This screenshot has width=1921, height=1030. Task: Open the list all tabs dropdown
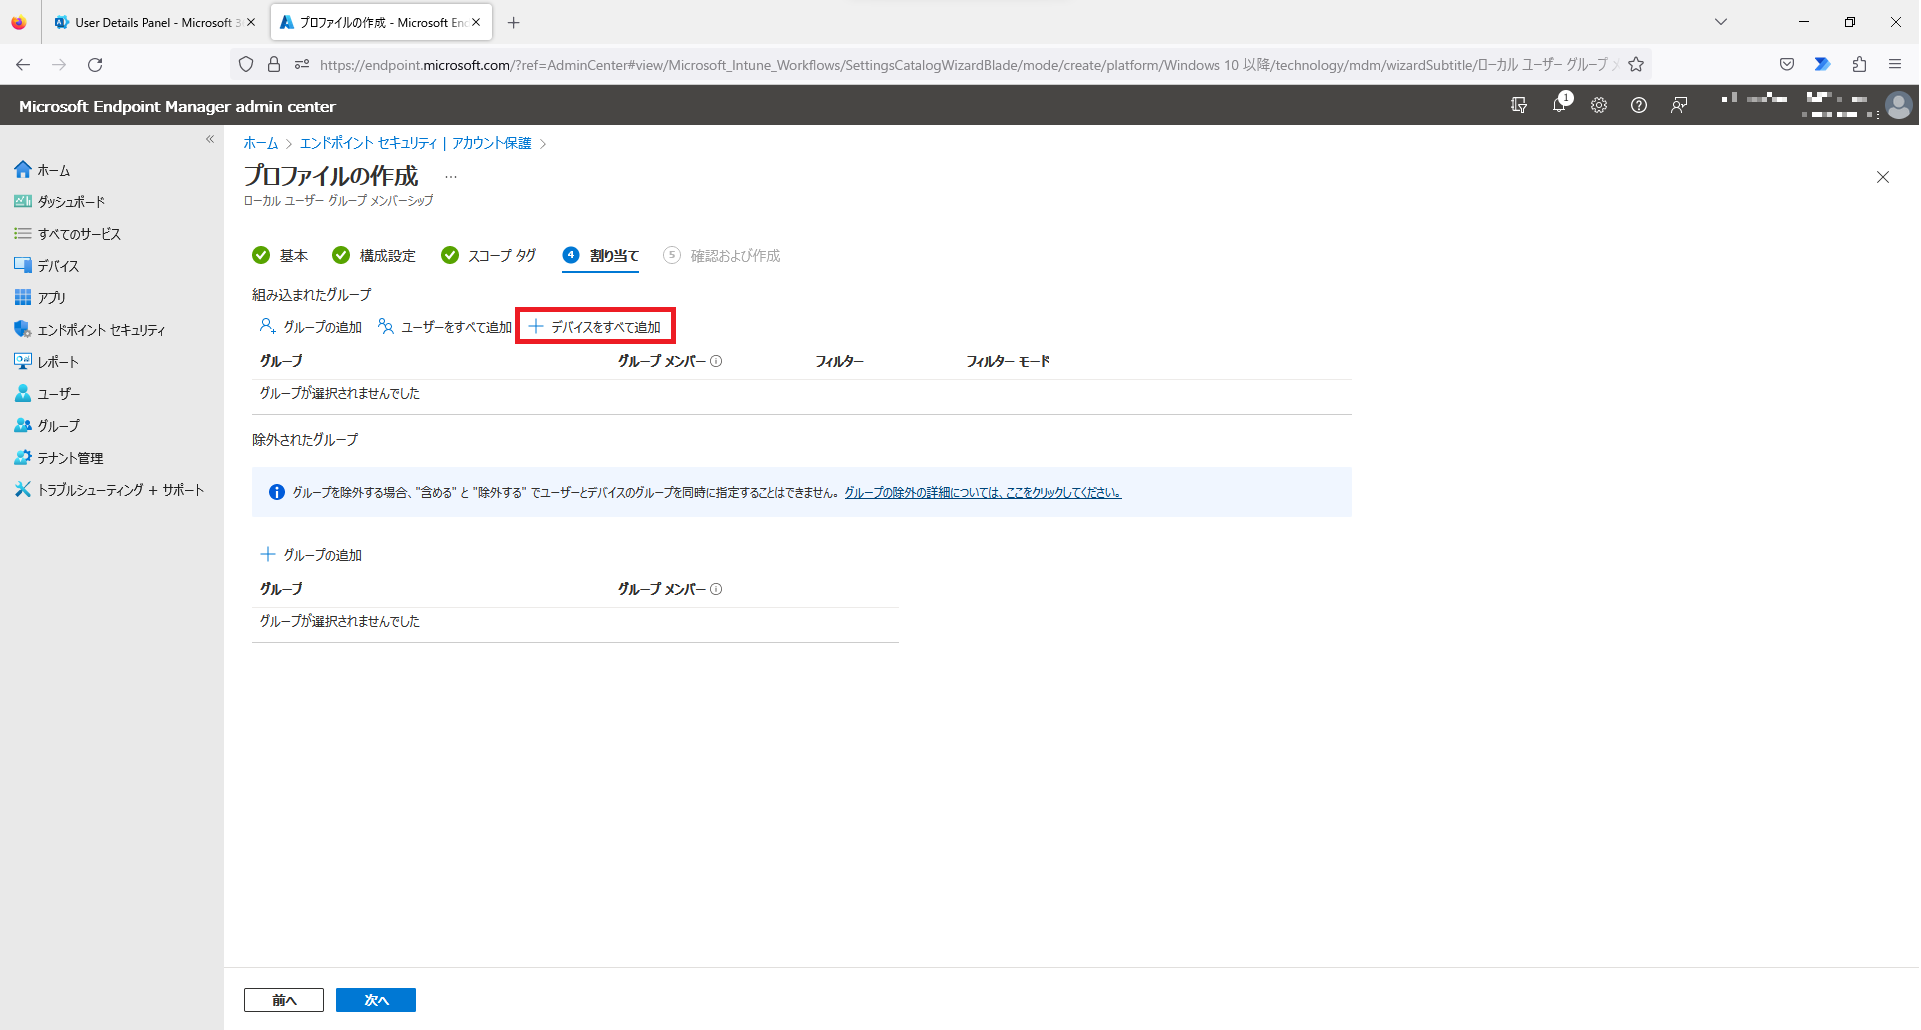pos(1721,22)
